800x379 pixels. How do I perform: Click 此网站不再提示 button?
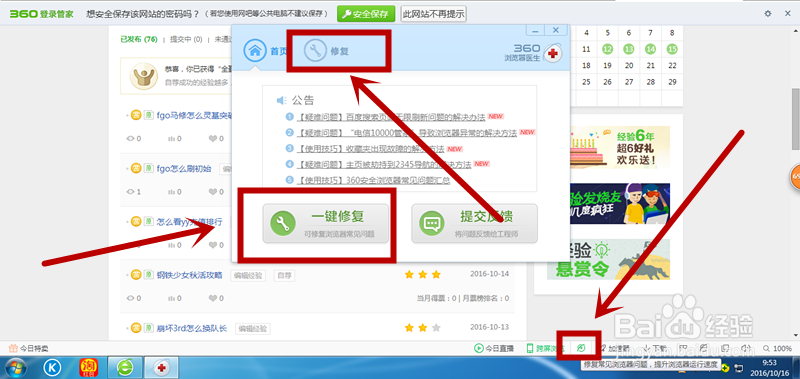pyautogui.click(x=434, y=14)
